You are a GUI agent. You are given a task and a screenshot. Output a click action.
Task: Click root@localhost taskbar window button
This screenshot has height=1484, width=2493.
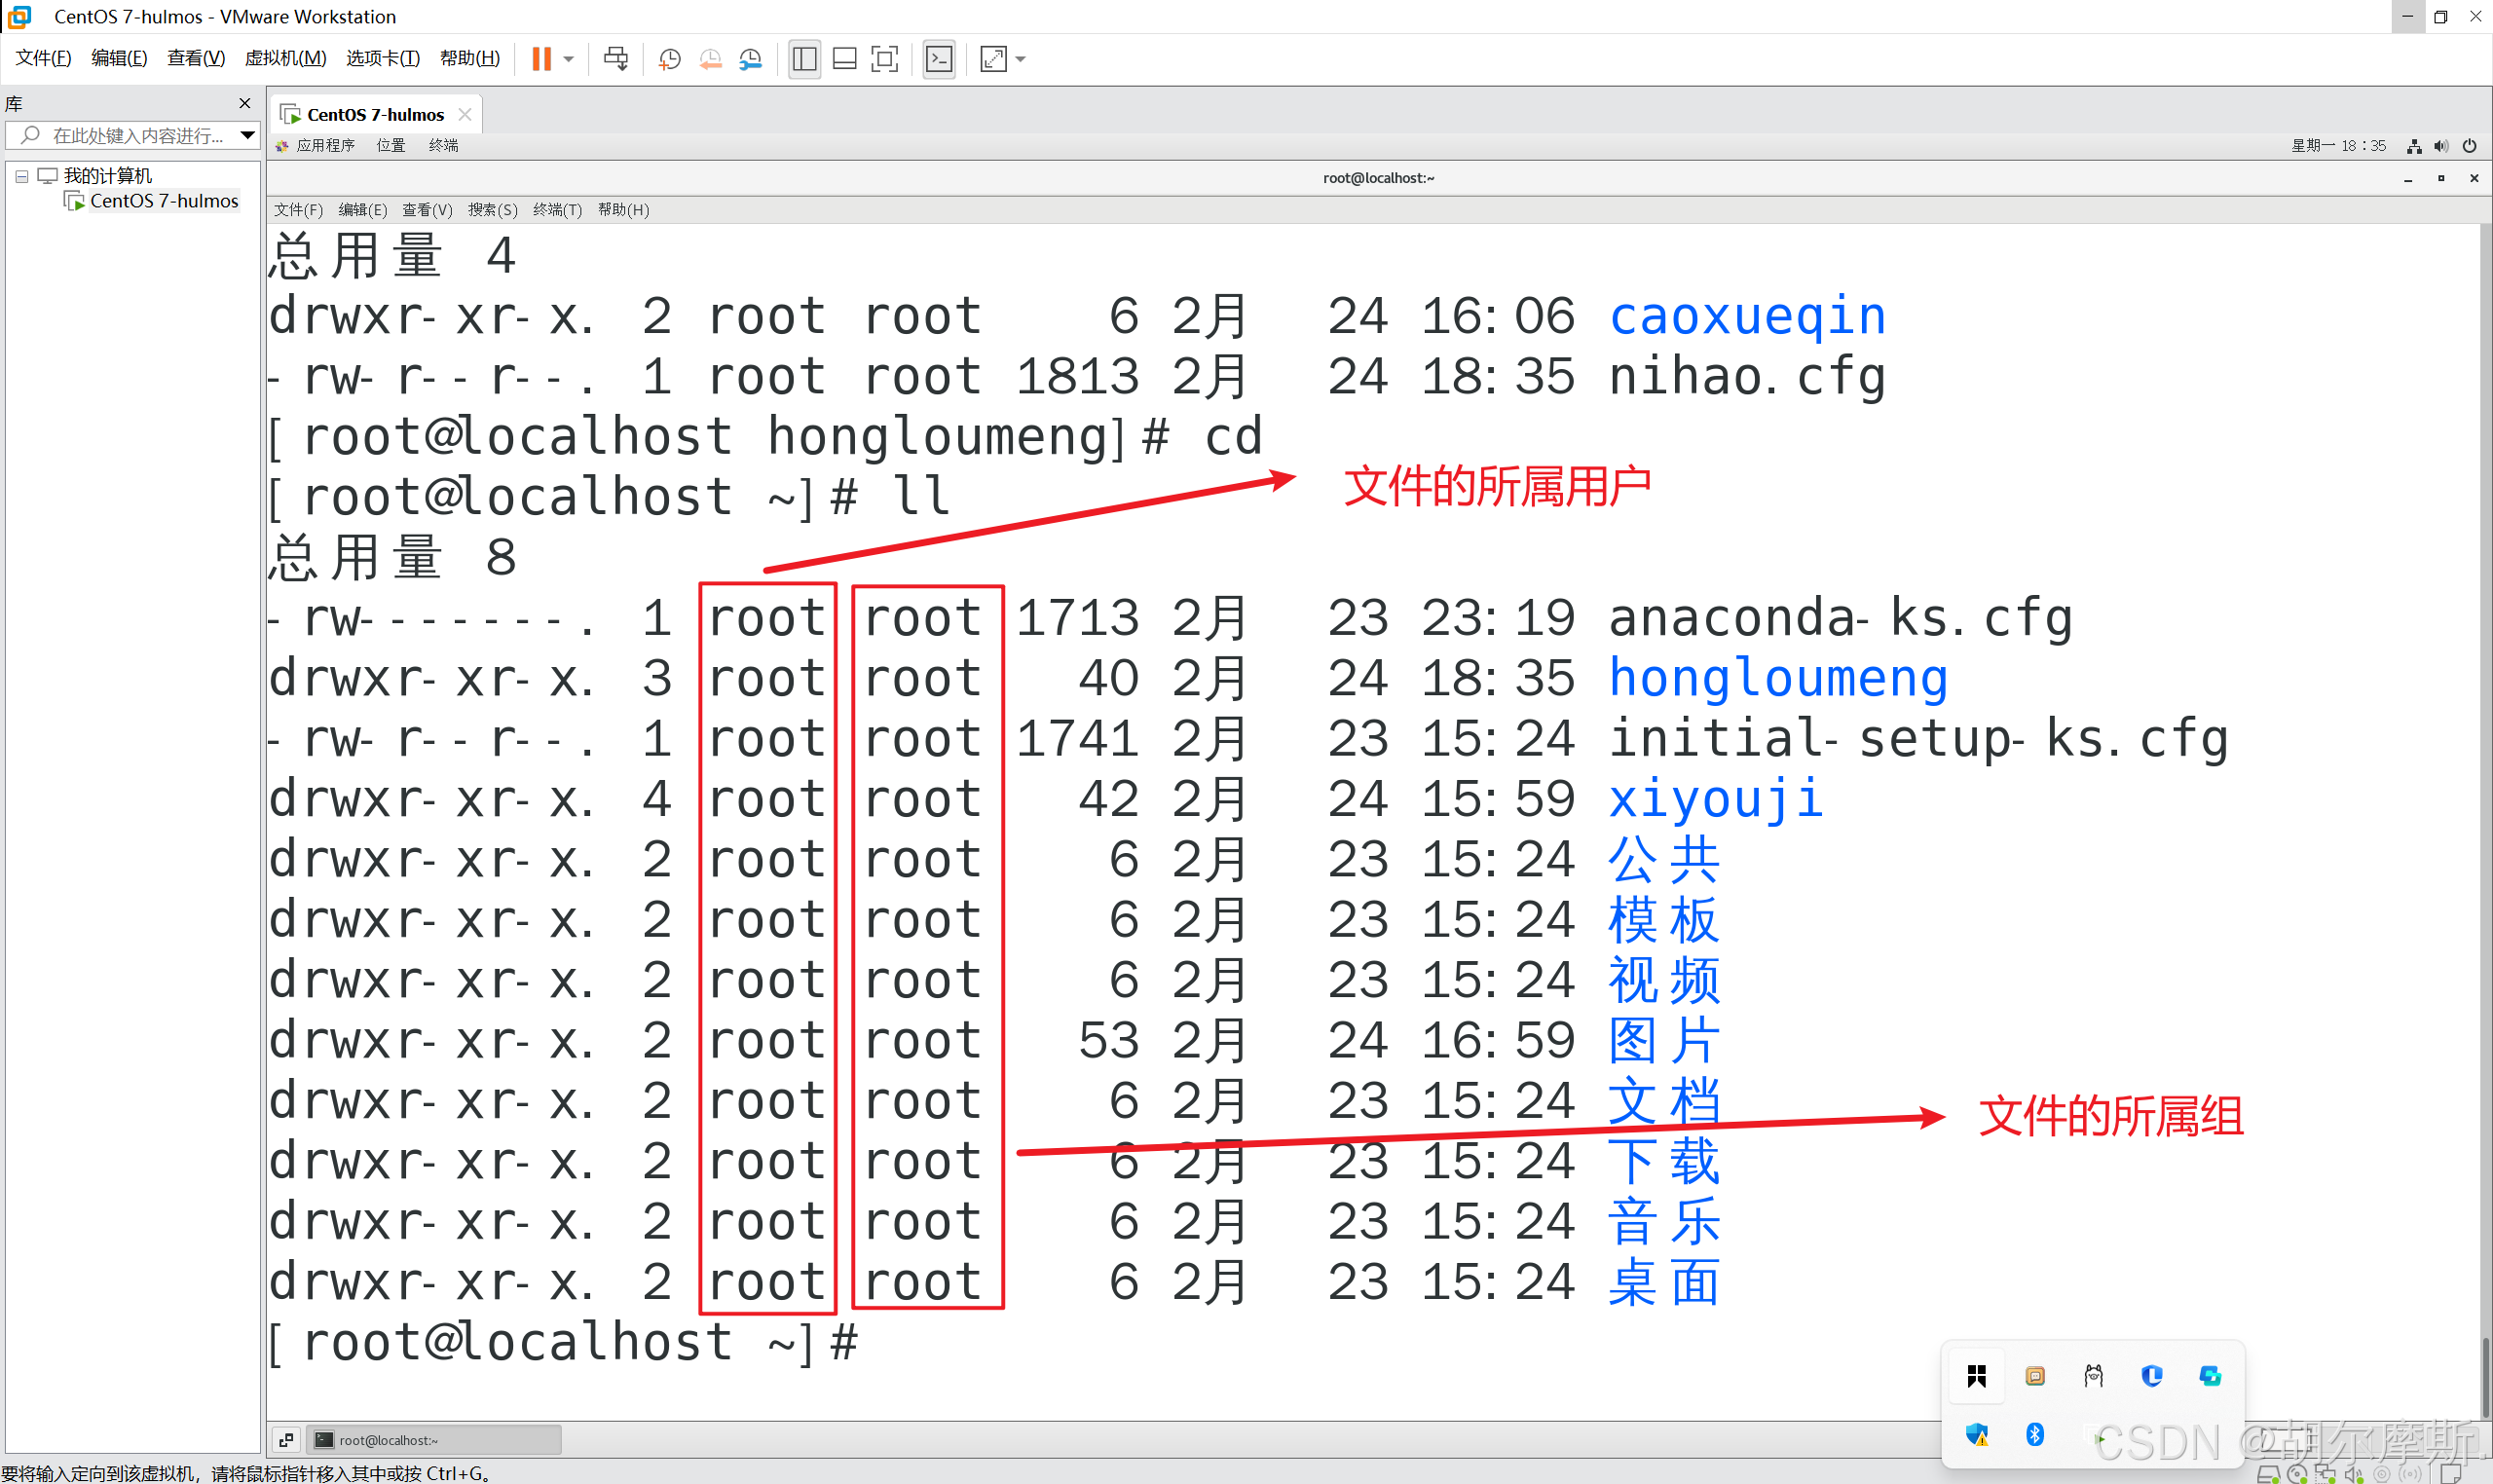(x=433, y=1439)
